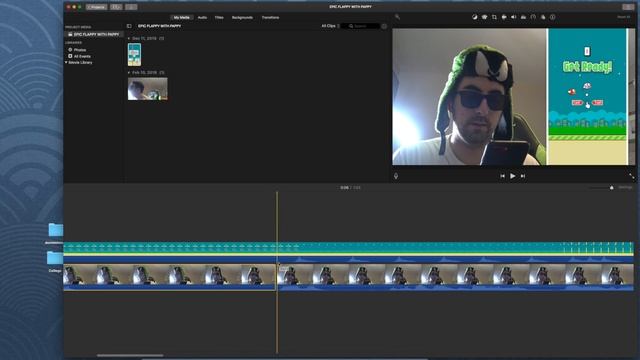Click the import media down-arrow button

[131, 7]
